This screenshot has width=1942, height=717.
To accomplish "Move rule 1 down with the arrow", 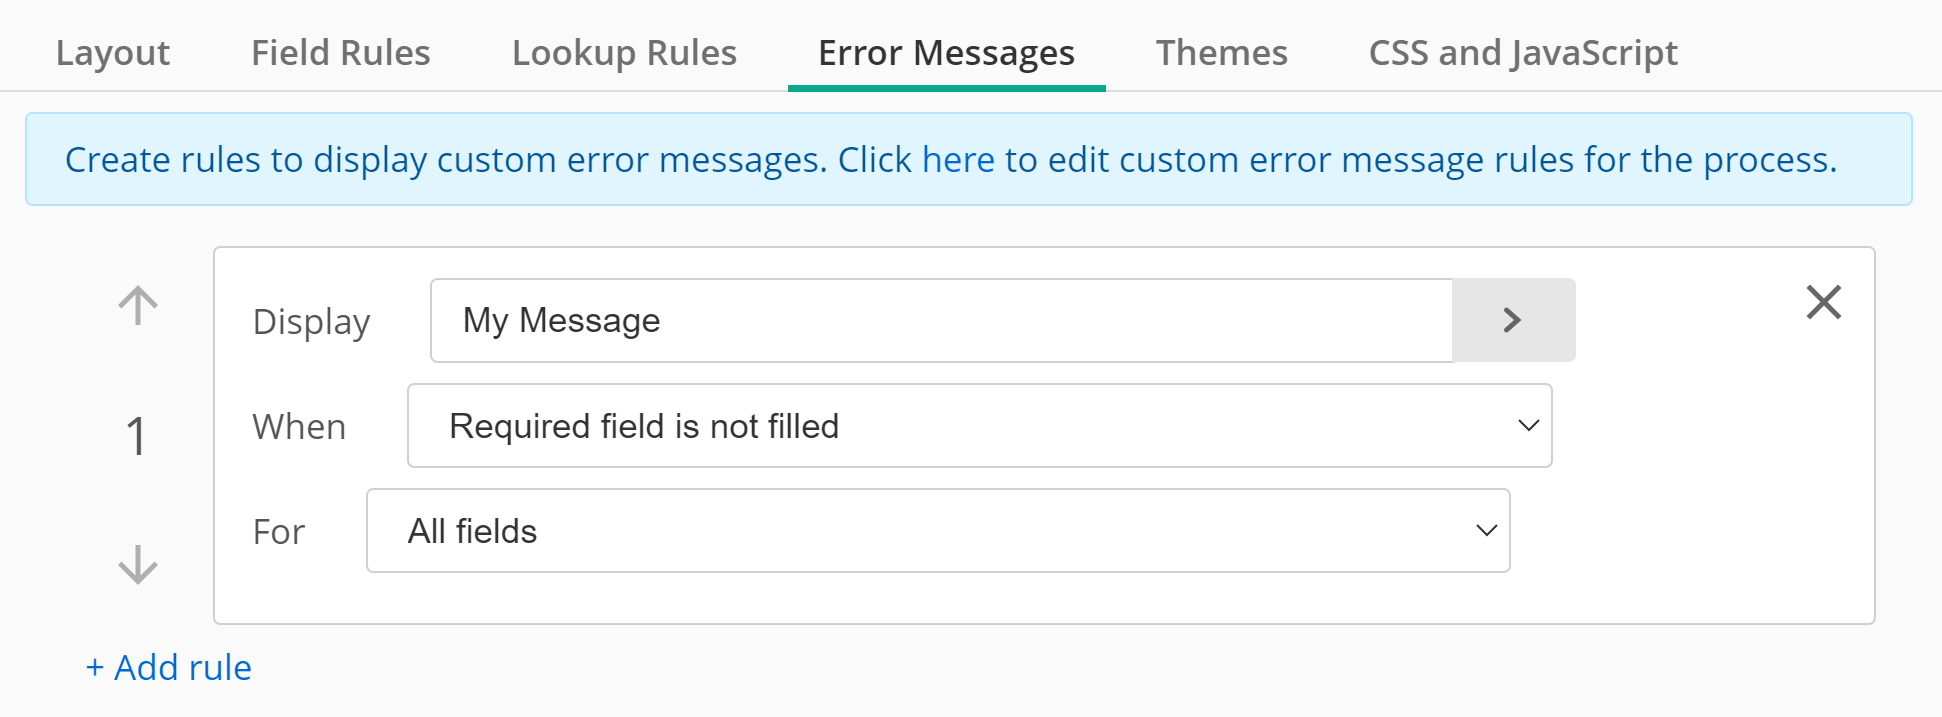I will tap(138, 564).
